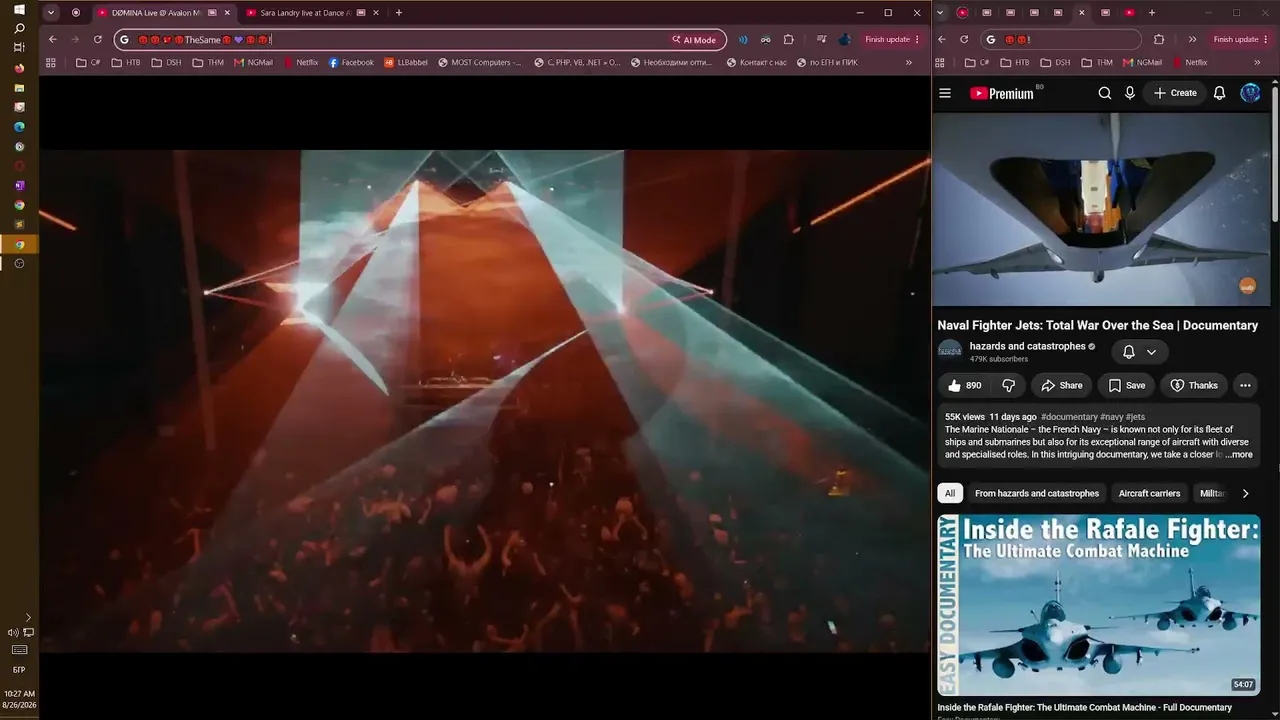Screen dimensions: 1280x720
Task: Expand the Windows tray hidden icons chevron
Action: tap(28, 618)
